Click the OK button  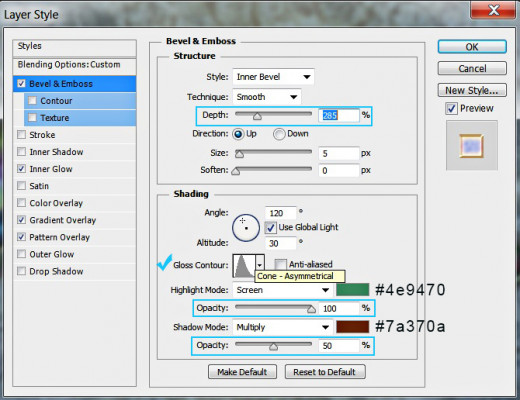[472, 47]
